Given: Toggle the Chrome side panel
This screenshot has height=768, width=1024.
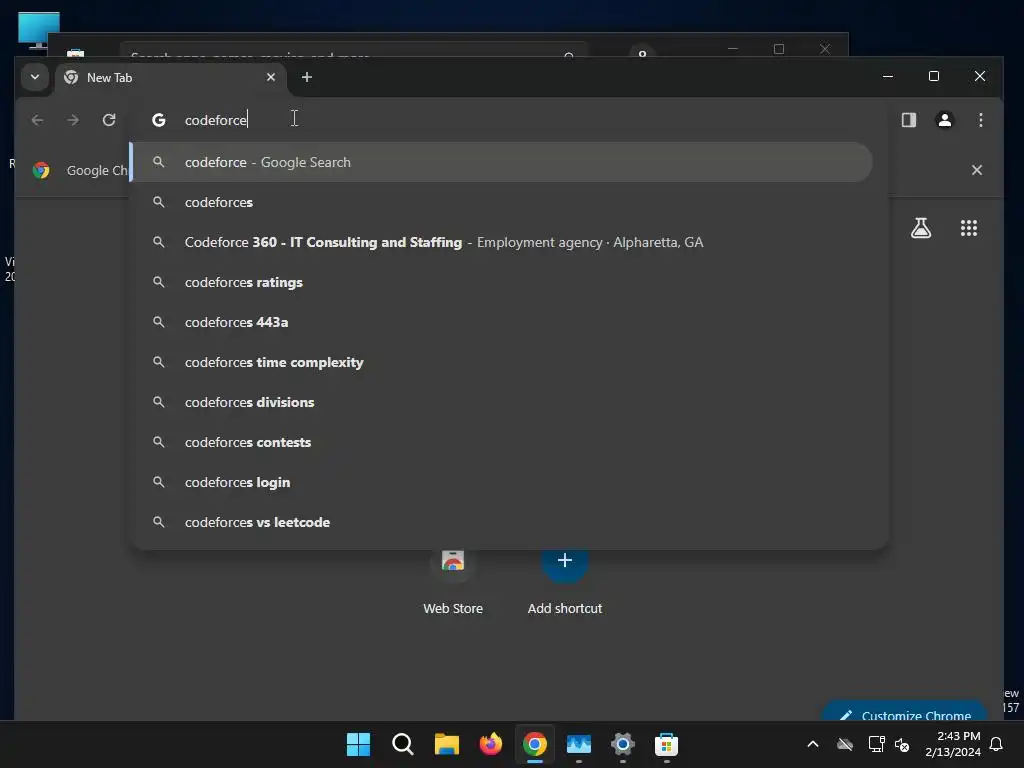Looking at the screenshot, I should click(908, 120).
